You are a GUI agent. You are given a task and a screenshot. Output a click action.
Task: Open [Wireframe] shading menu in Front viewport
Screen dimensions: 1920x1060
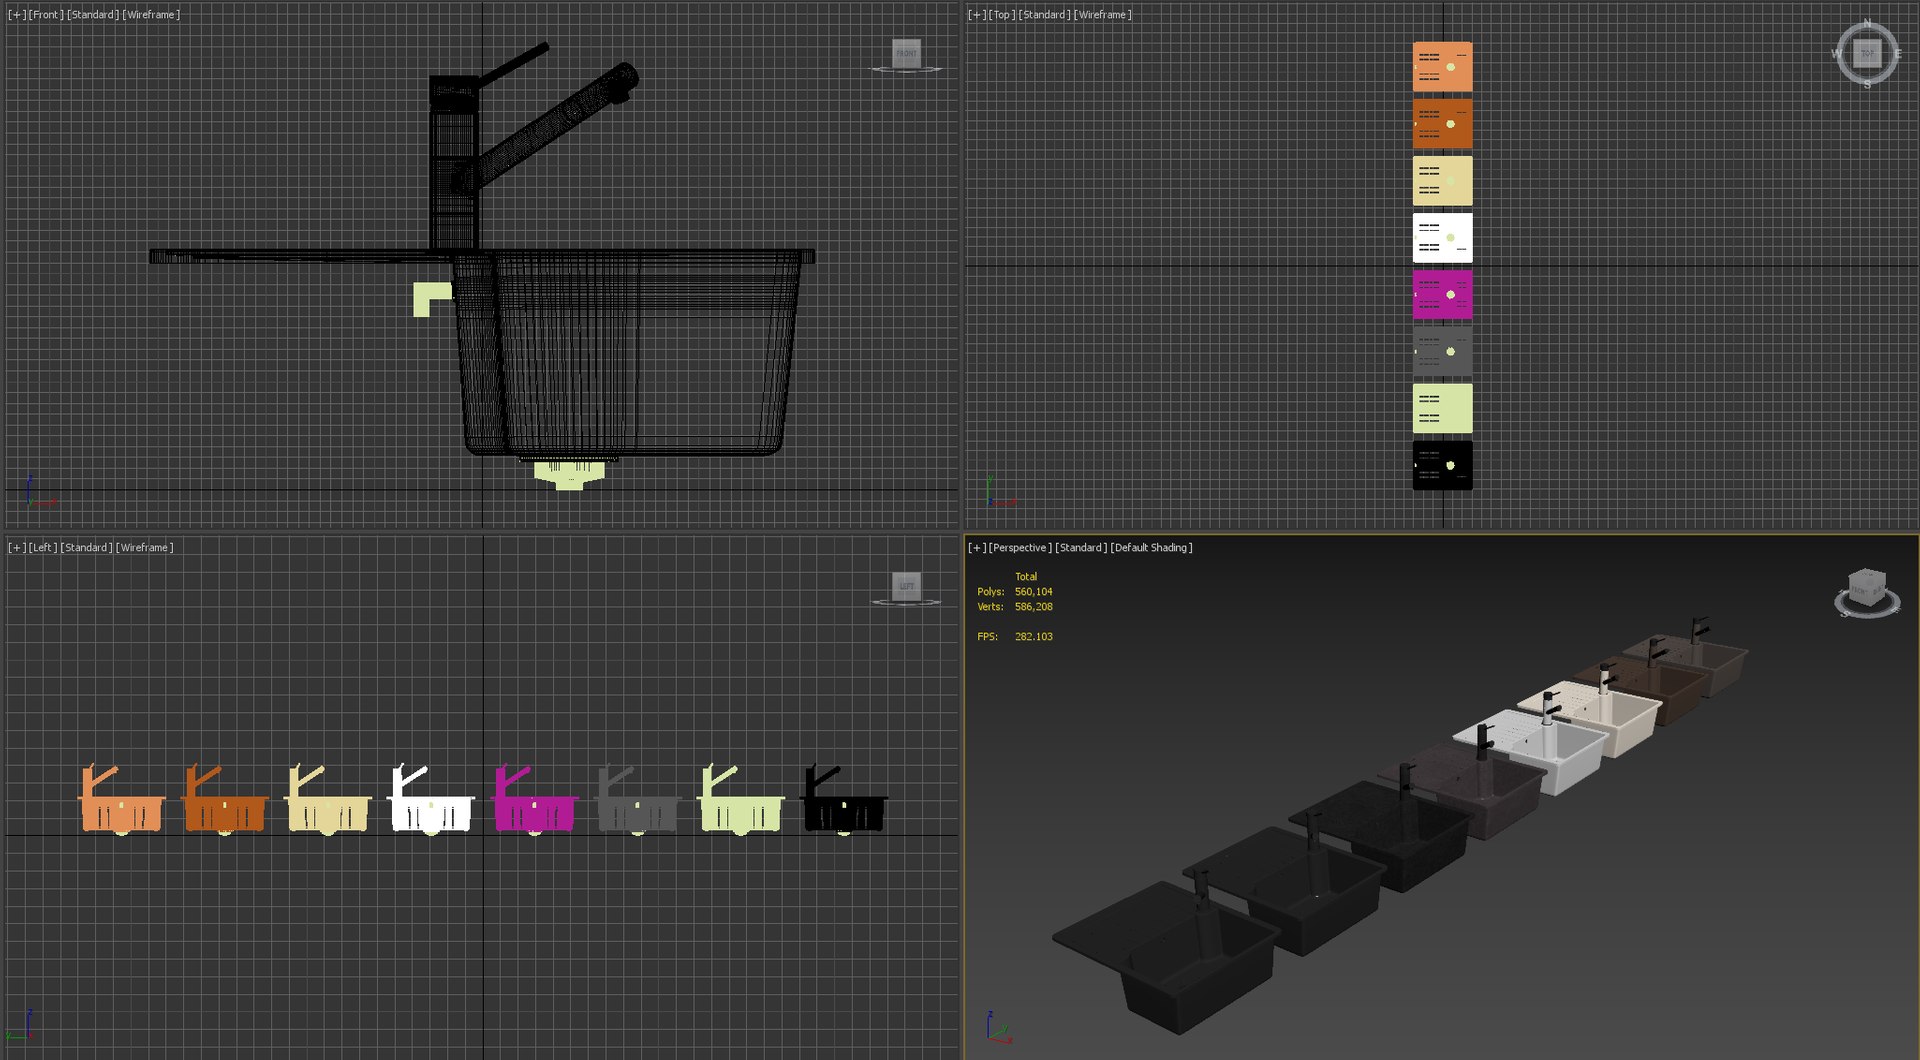coord(151,15)
